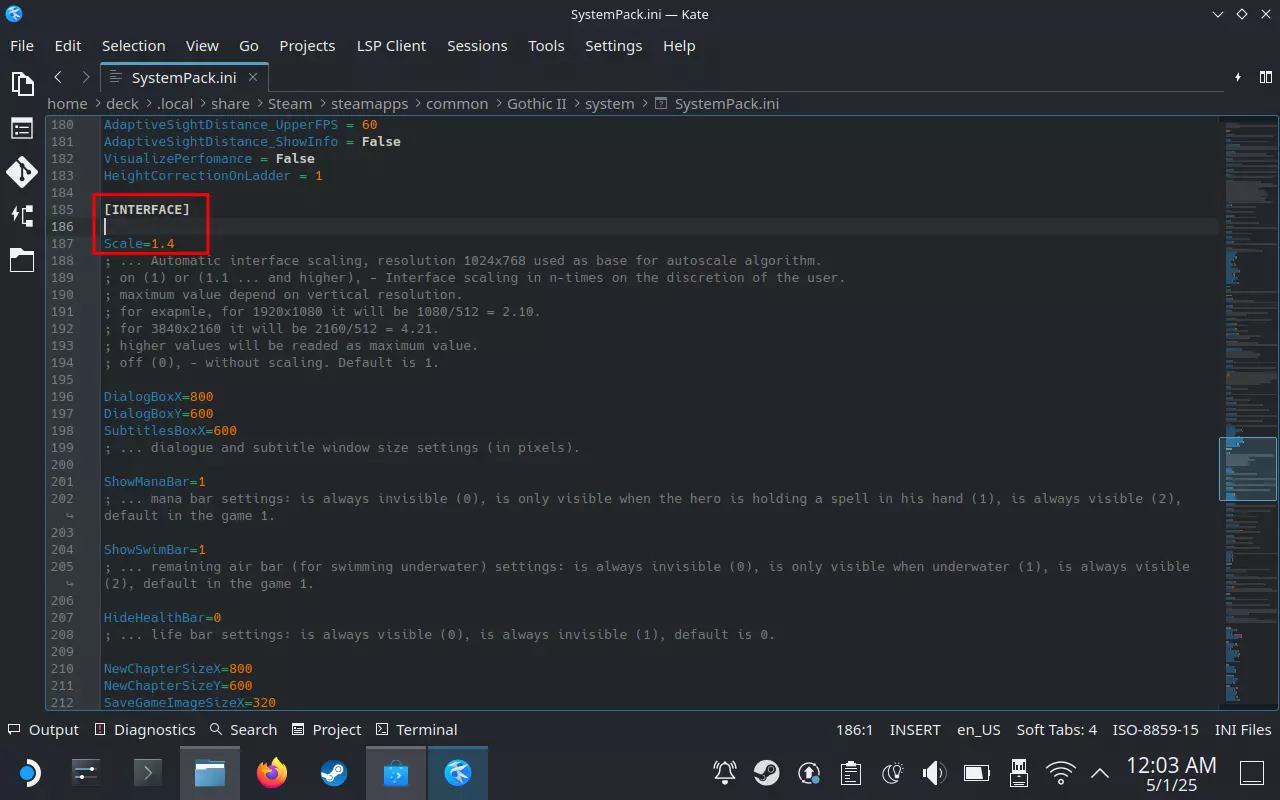Viewport: 1280px width, 800px height.
Task: Toggle the Terminal panel
Action: (416, 730)
